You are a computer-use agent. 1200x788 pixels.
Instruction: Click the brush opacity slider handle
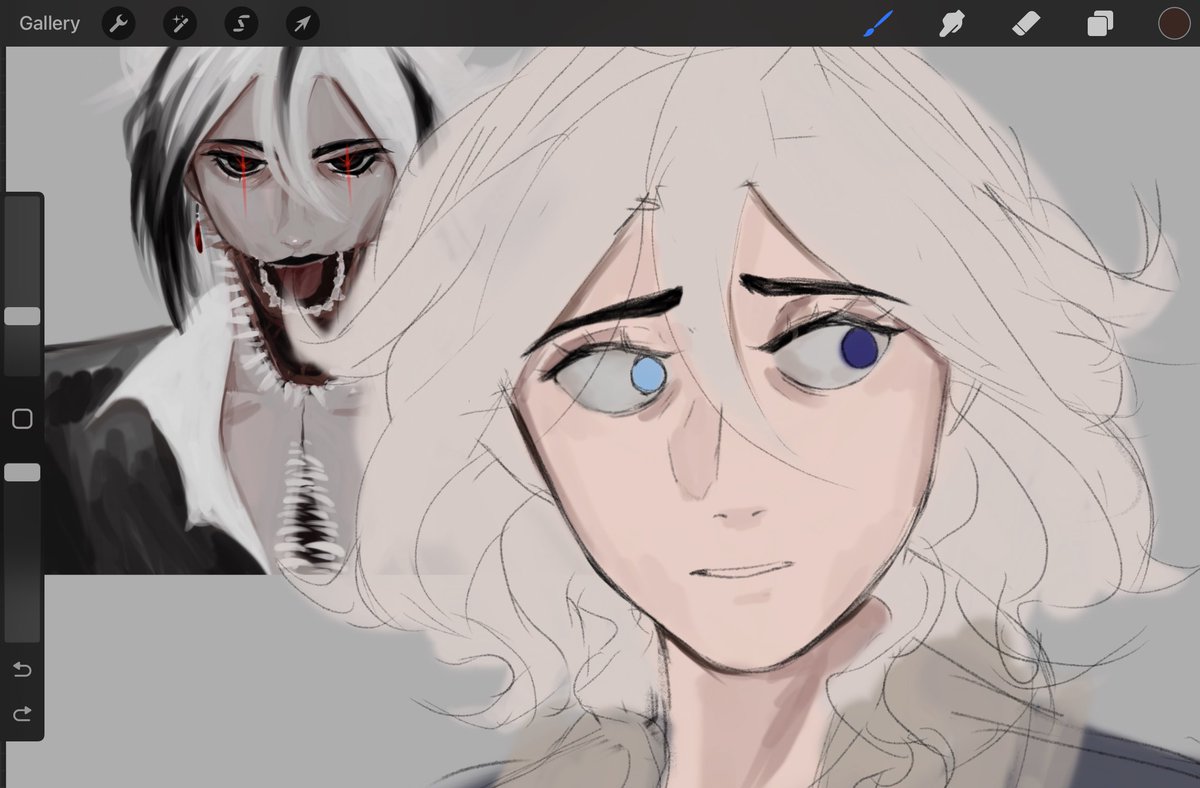click(x=22, y=472)
